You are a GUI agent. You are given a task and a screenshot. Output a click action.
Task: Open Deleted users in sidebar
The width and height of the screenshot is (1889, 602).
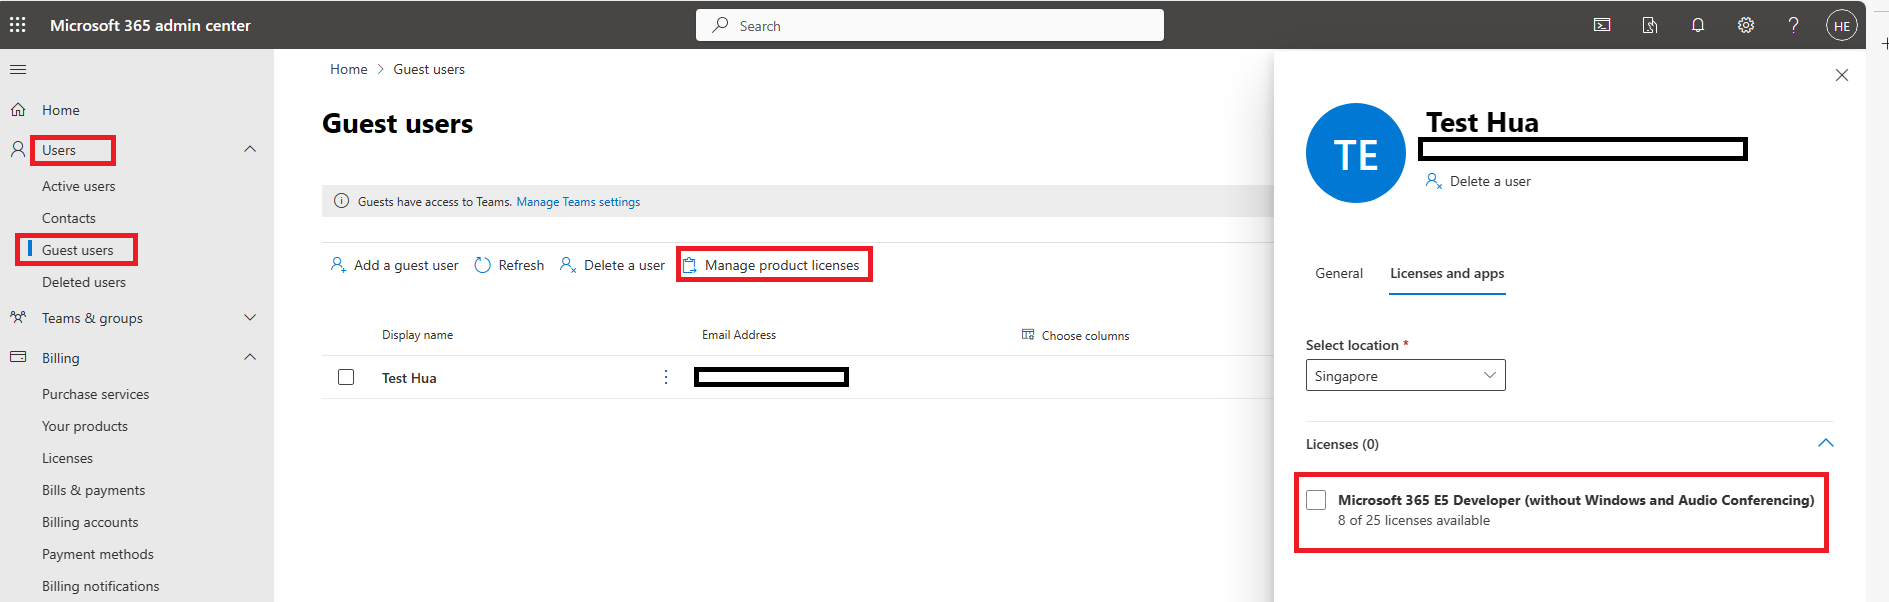tap(84, 282)
